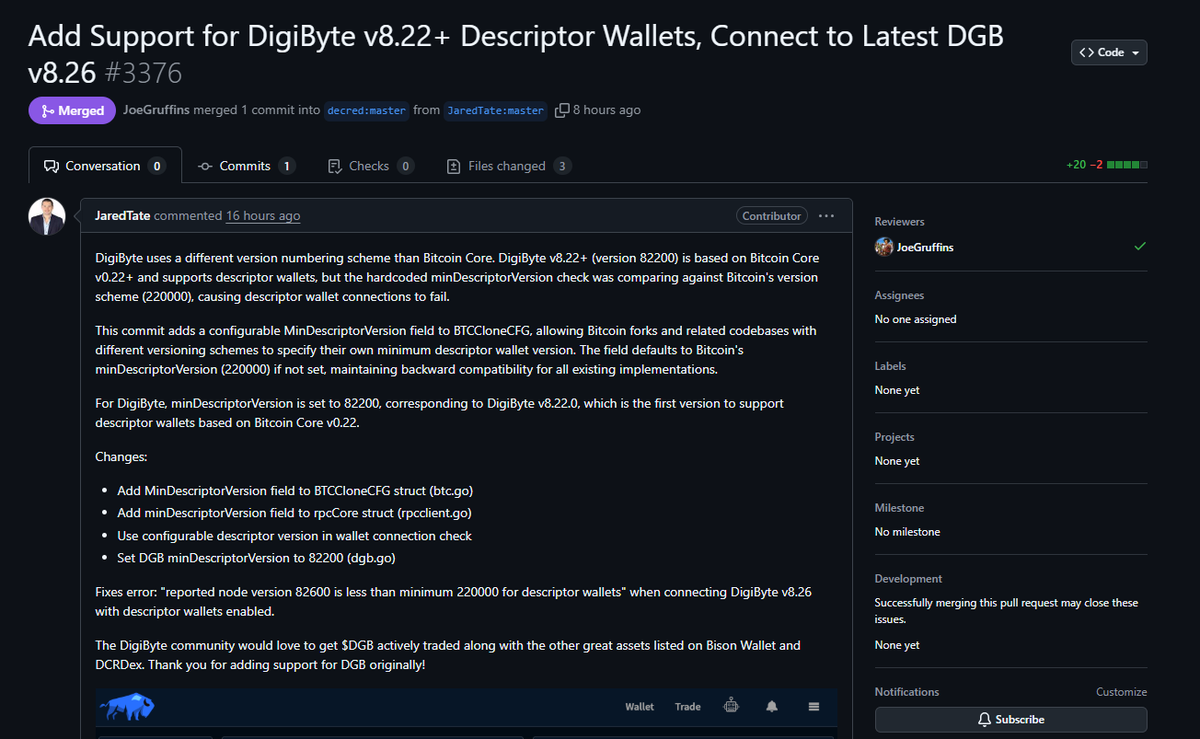
Task: Click bullet 'Use configurable descriptor version in wallet connection check'
Action: [x=294, y=536]
